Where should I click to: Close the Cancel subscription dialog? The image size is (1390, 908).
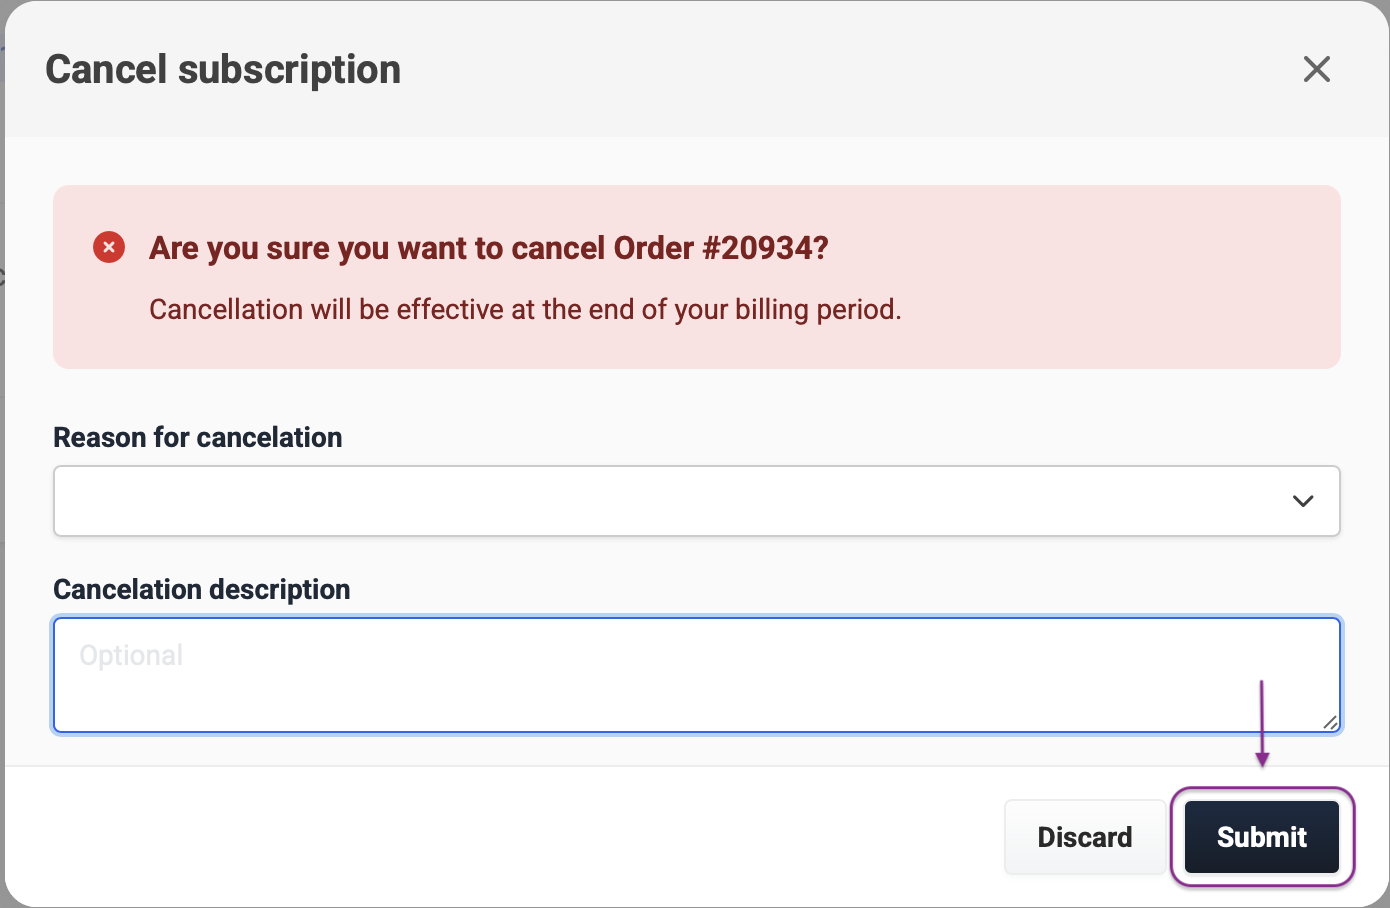(1316, 69)
